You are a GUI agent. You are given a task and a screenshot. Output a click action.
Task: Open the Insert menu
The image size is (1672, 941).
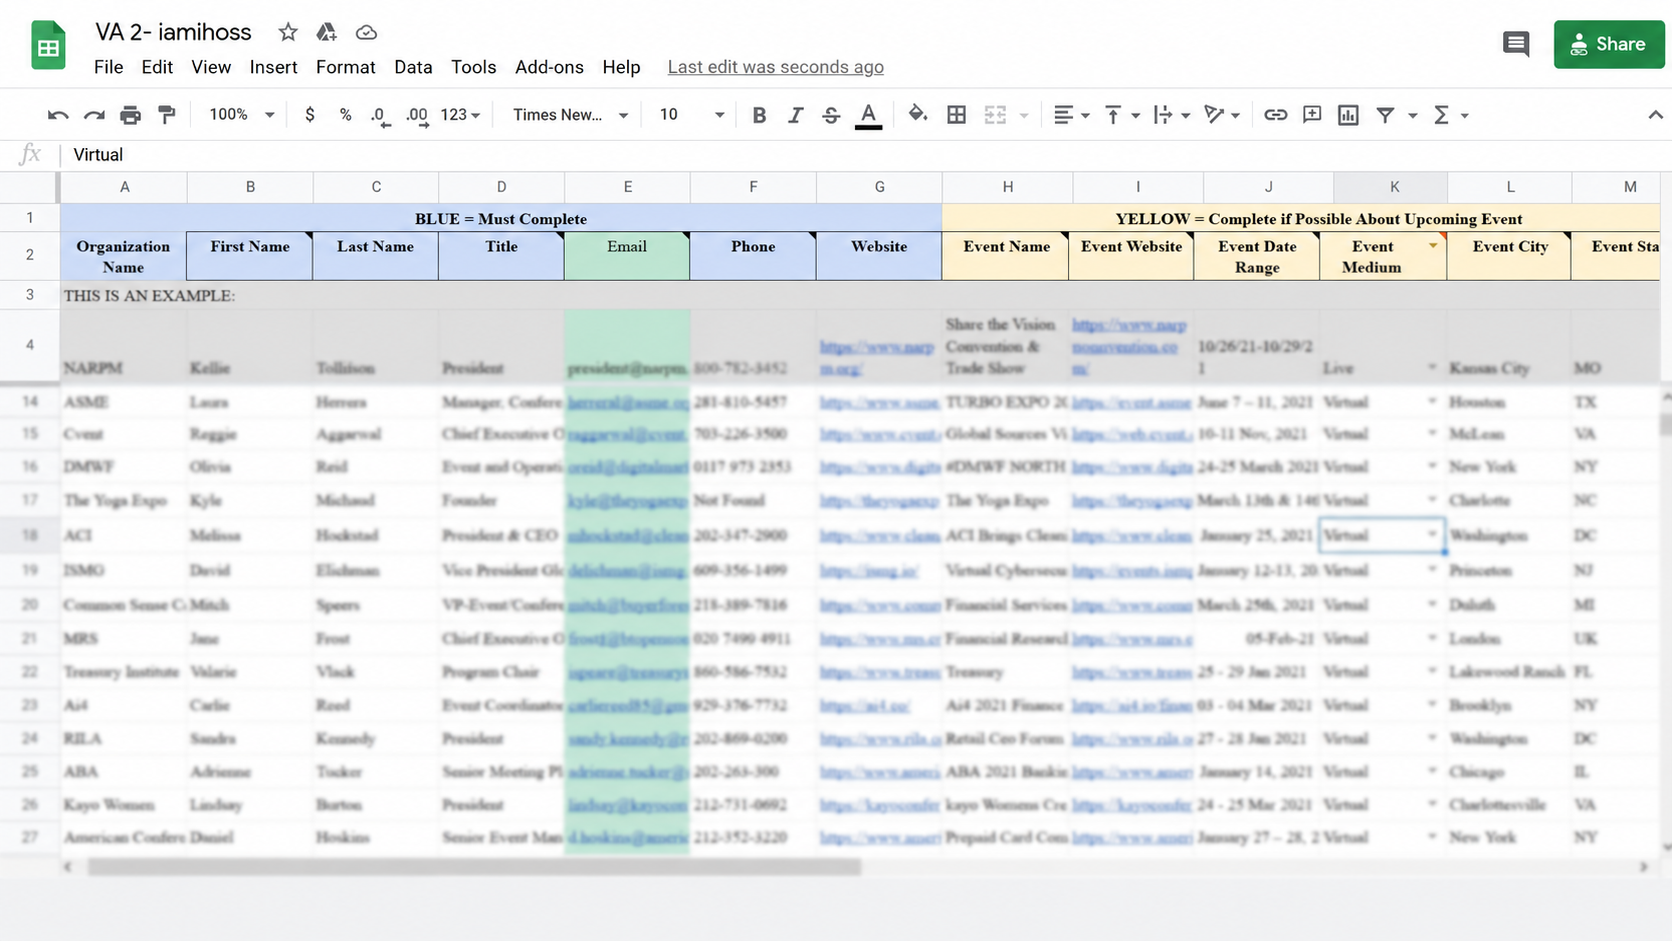273,67
